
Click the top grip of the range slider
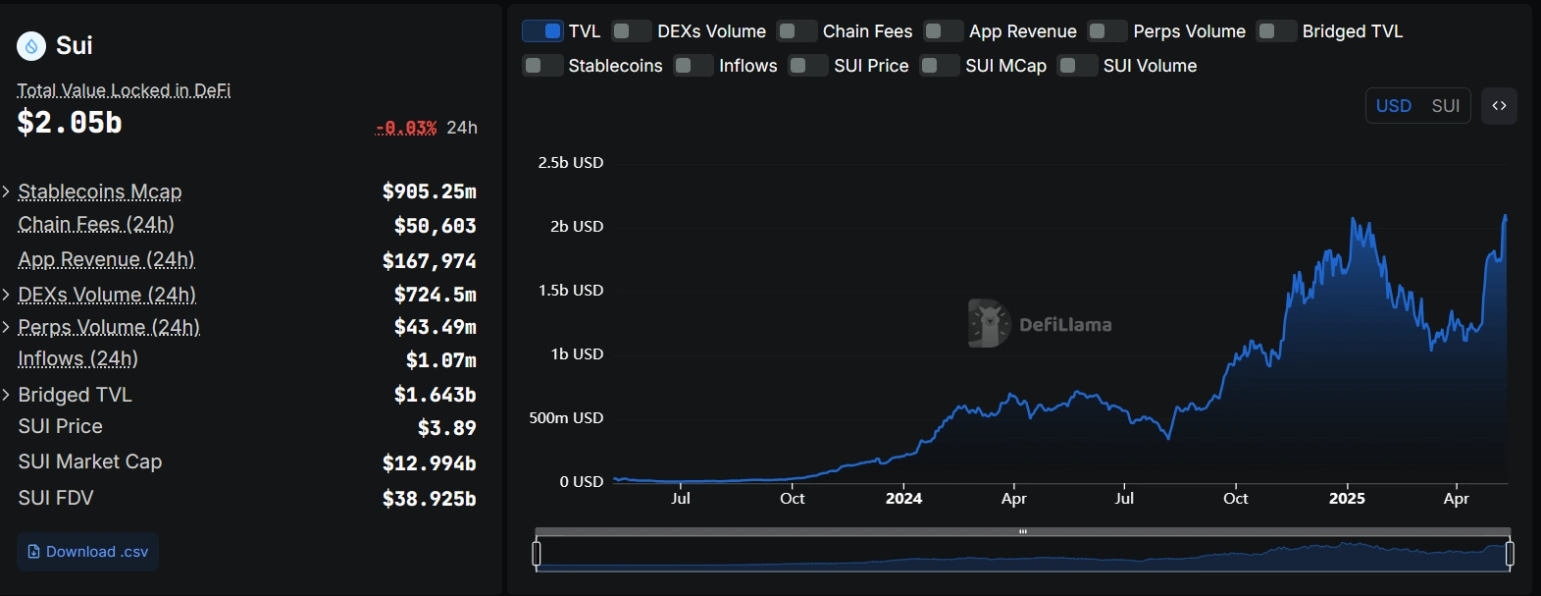tap(1023, 532)
